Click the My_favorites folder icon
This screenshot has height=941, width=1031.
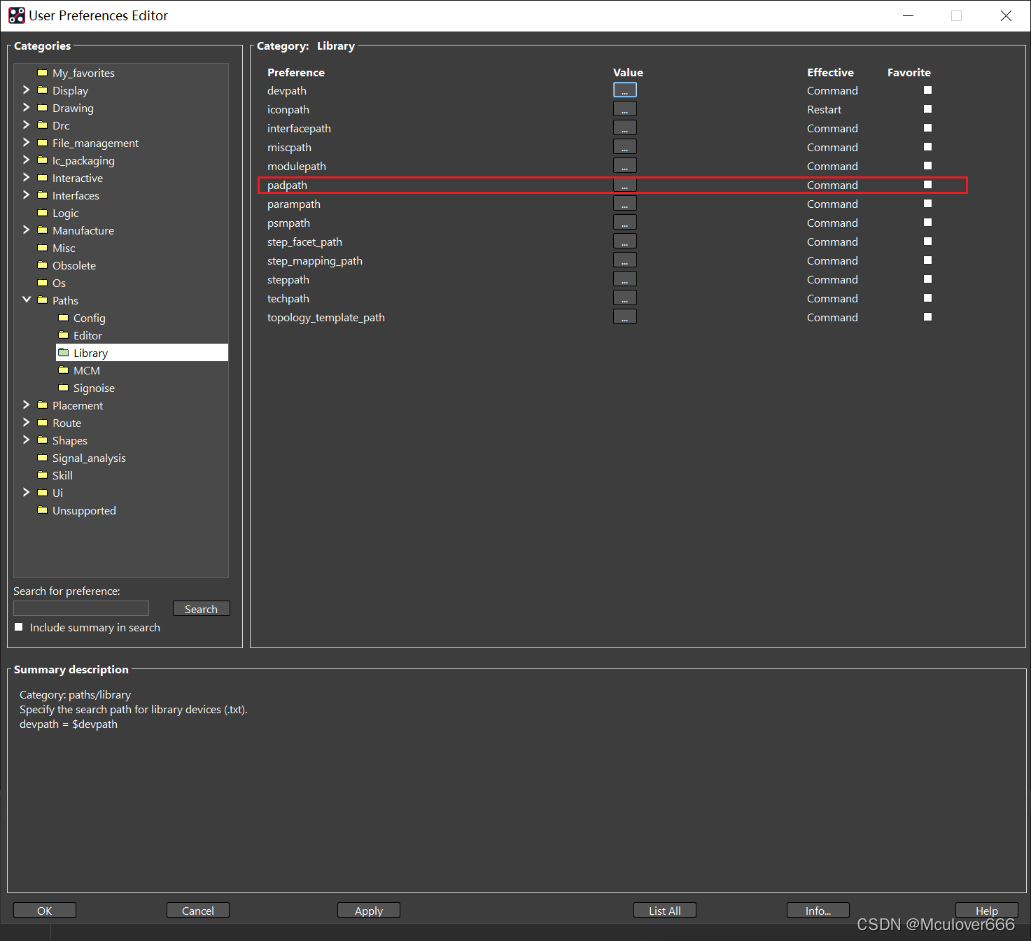(42, 73)
